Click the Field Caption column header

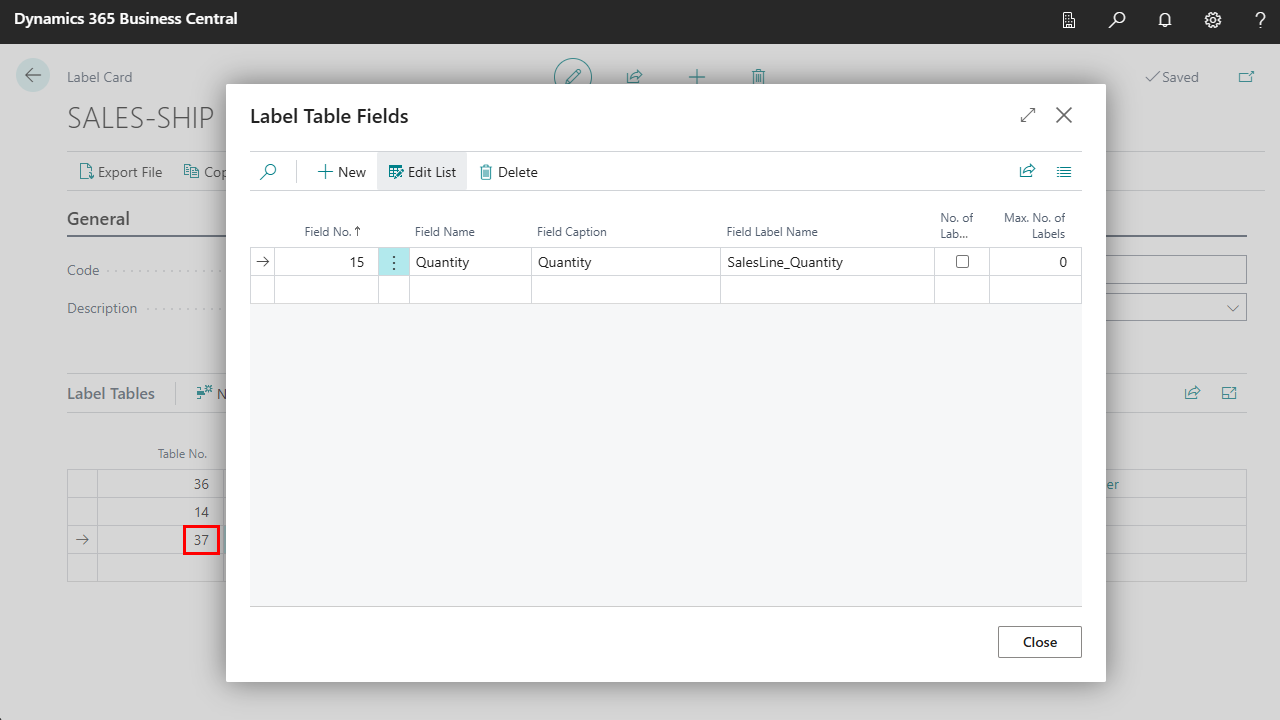coord(572,232)
